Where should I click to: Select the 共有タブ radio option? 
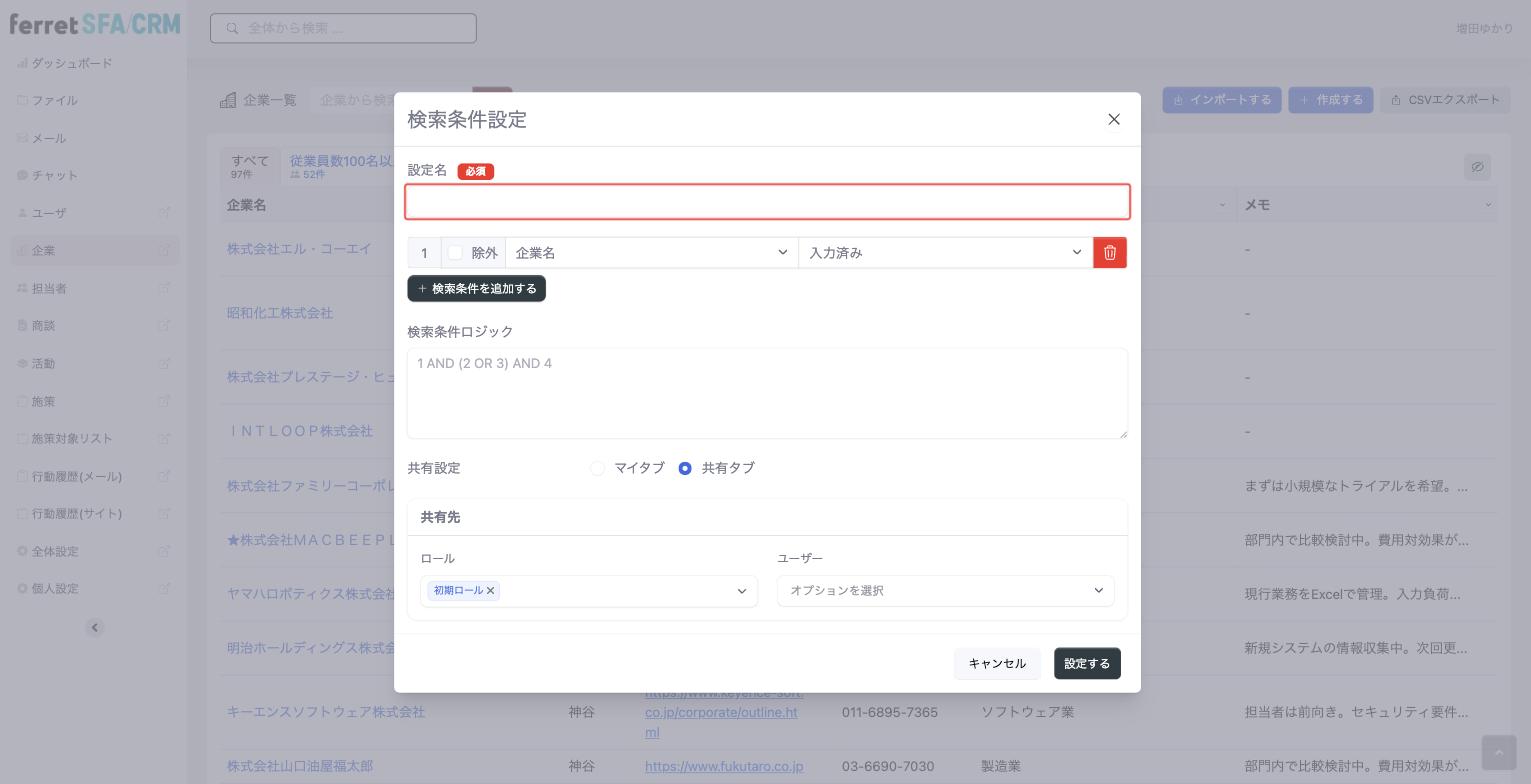(685, 468)
